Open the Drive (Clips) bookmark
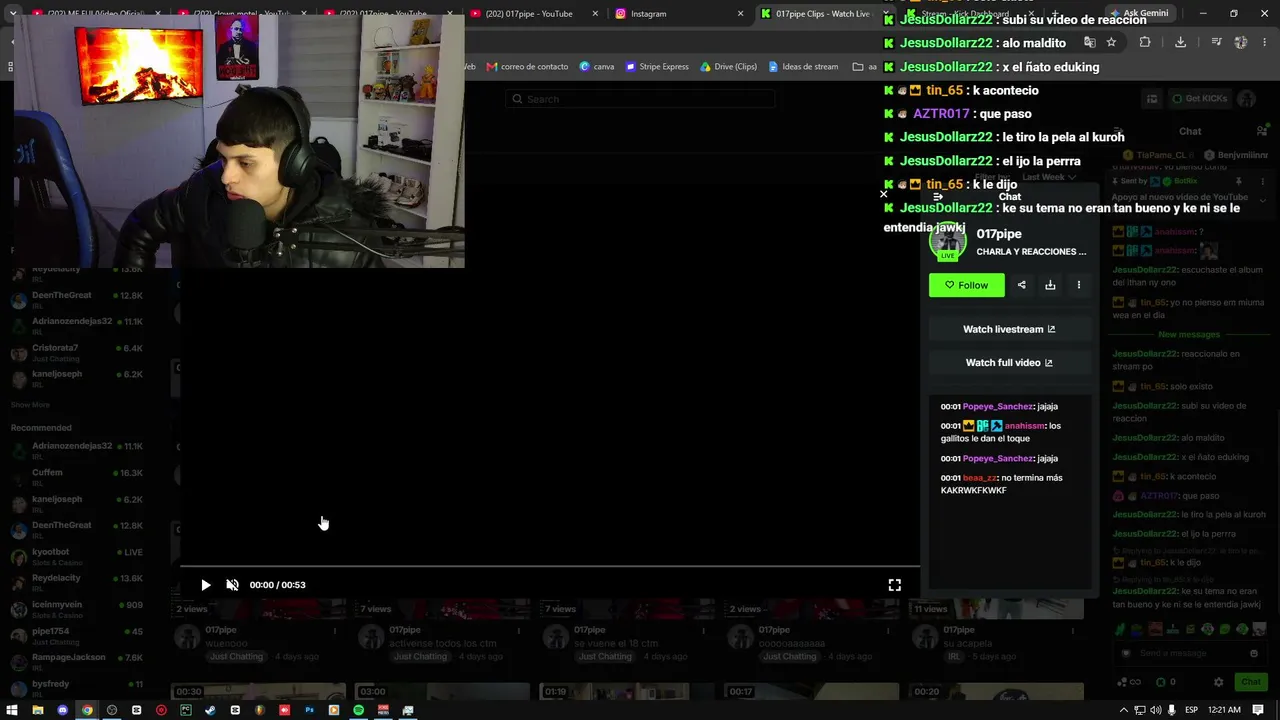This screenshot has height=720, width=1280. (728, 67)
